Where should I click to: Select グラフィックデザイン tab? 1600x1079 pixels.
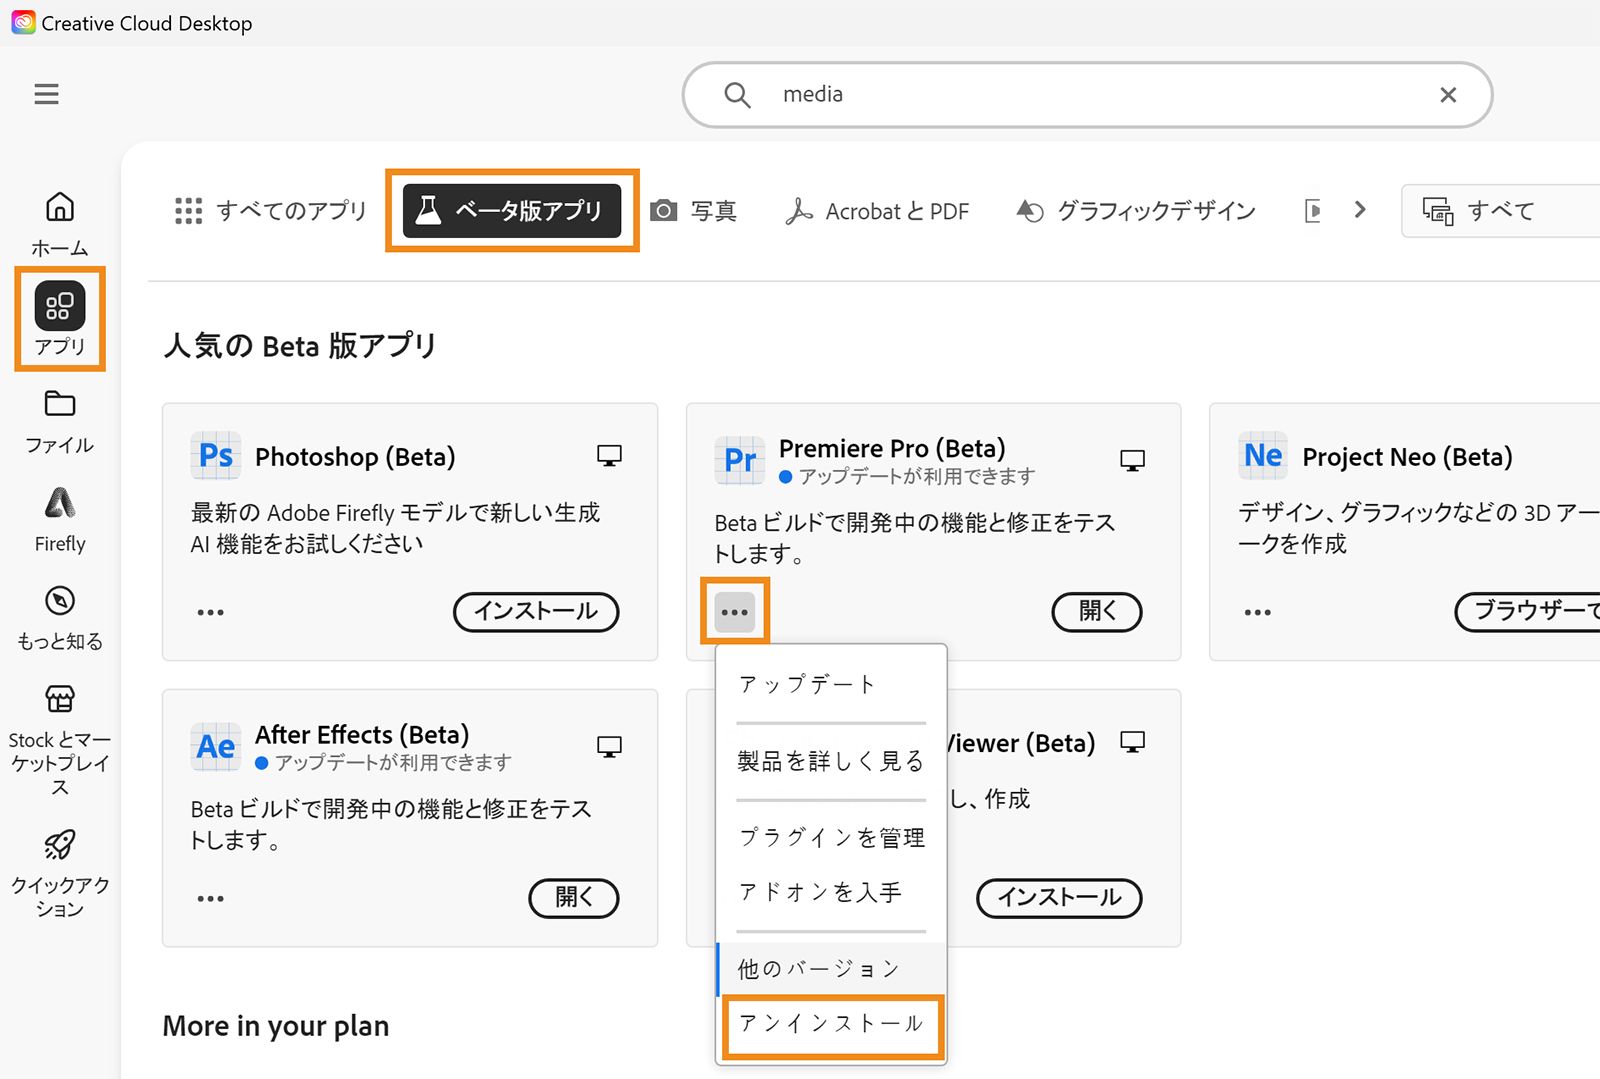1136,211
